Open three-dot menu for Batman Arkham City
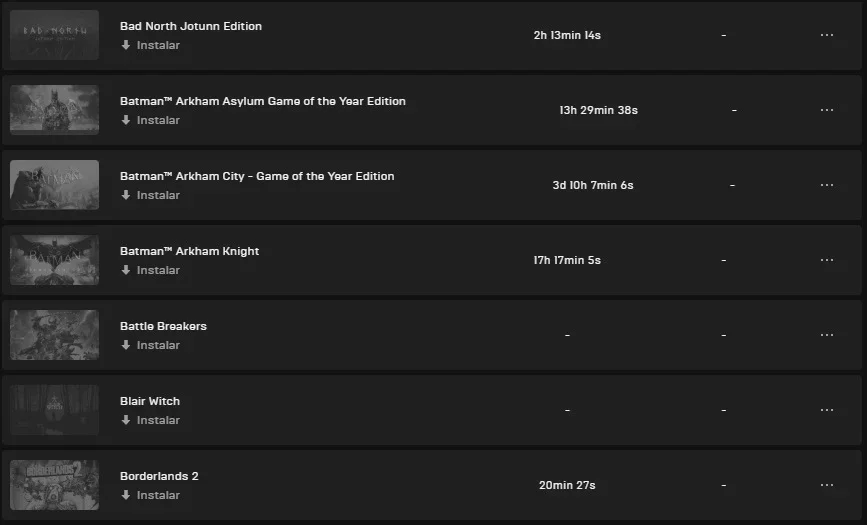 tap(827, 185)
